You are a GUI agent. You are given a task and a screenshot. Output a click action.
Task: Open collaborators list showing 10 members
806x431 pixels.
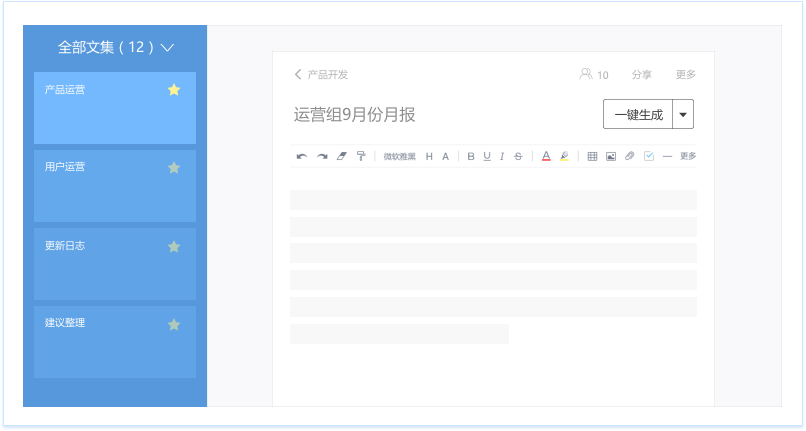pyautogui.click(x=593, y=75)
